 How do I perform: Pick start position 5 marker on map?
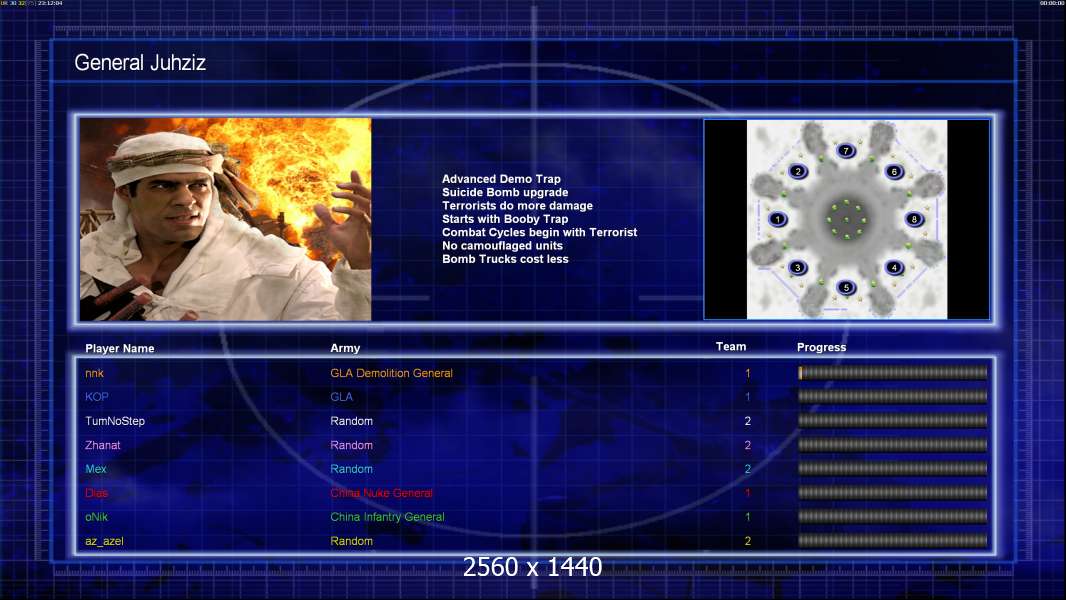coord(846,288)
